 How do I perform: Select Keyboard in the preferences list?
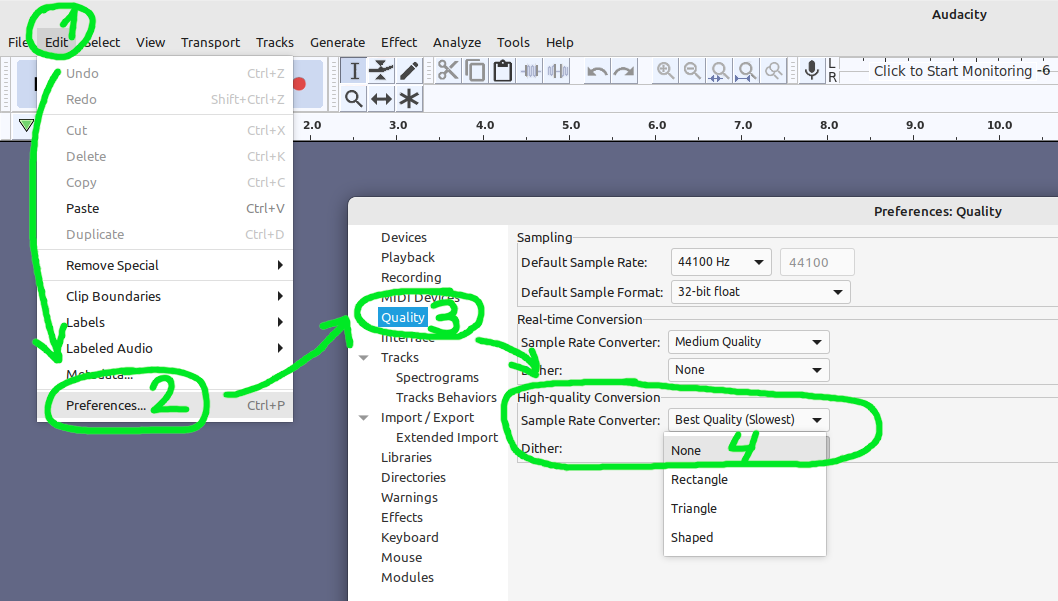tap(410, 538)
